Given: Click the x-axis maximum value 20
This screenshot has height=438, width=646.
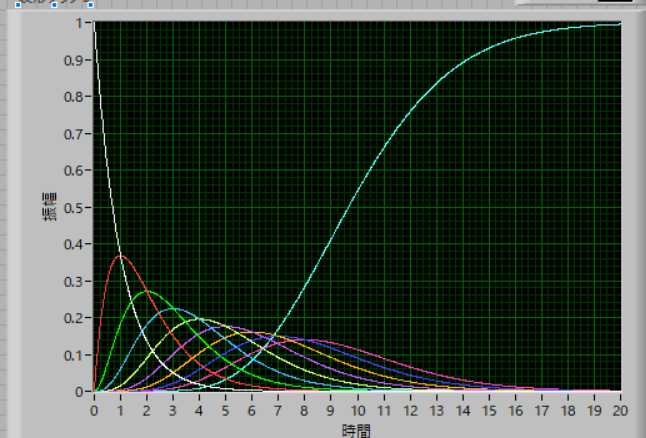Looking at the screenshot, I should coord(620,411).
